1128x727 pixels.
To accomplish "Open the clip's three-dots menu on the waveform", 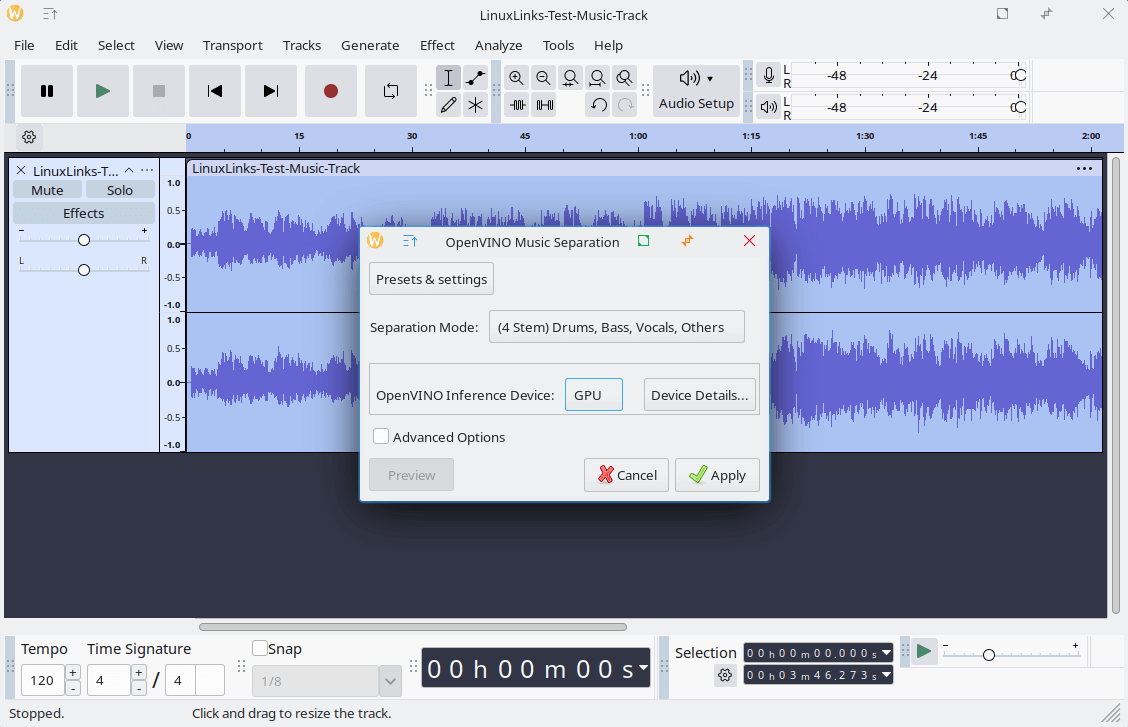I will tap(1084, 168).
